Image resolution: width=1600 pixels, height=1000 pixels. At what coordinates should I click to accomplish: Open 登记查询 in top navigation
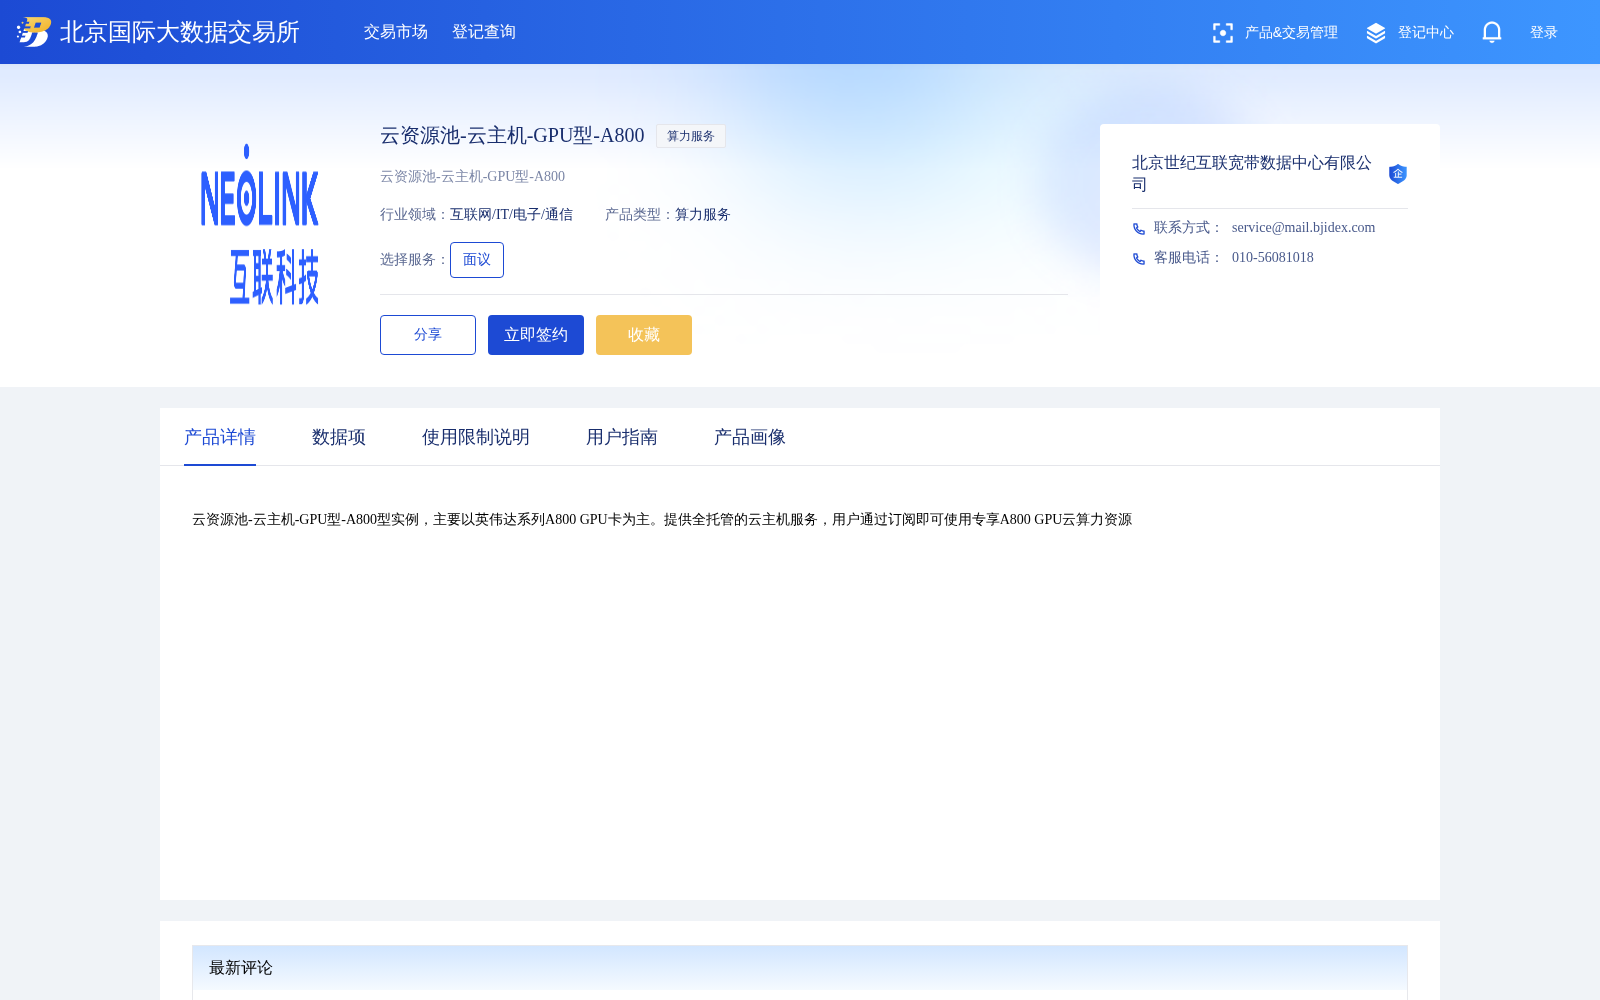click(x=484, y=32)
